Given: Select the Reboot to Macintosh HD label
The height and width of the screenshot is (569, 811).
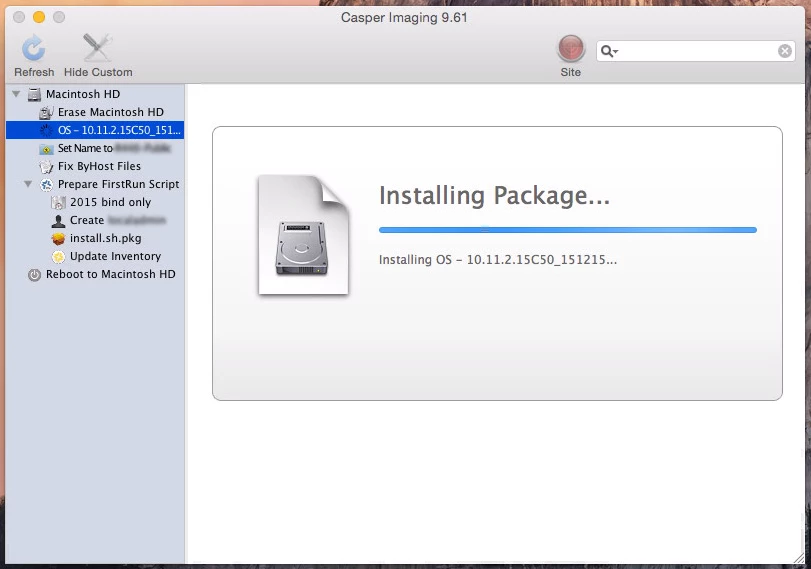Looking at the screenshot, I should (x=111, y=274).
